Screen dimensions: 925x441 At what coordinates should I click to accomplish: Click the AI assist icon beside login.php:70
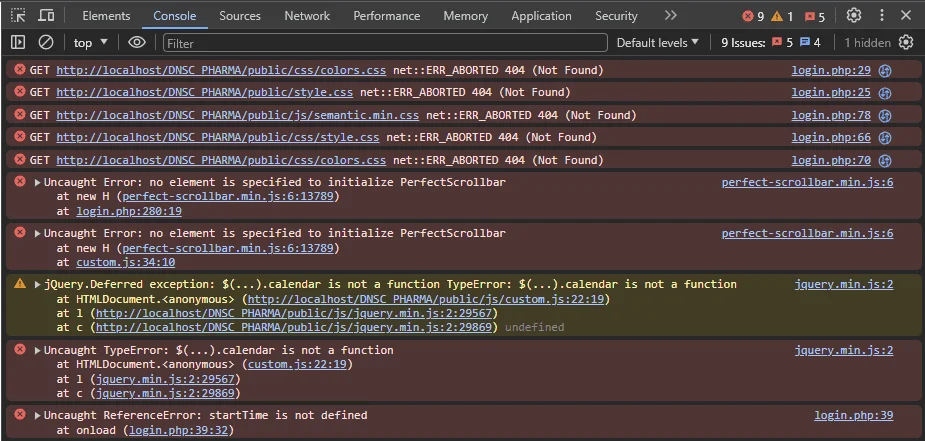click(x=884, y=160)
